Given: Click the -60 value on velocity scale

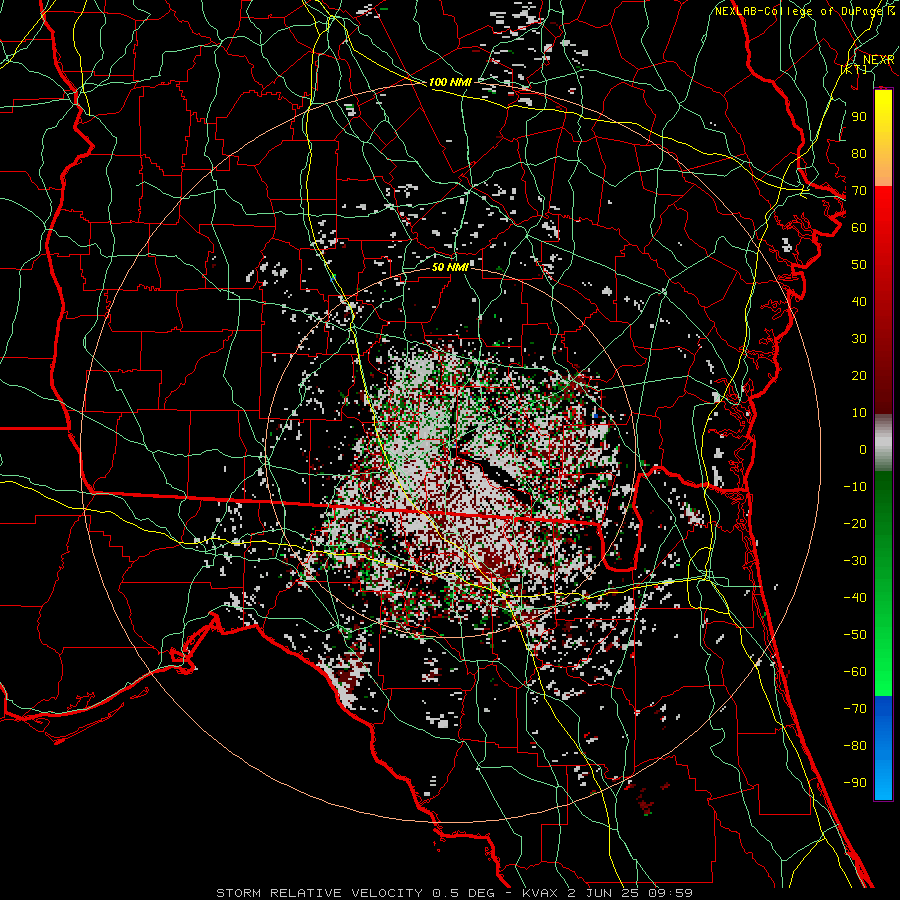Looking at the screenshot, I should click(855, 672).
